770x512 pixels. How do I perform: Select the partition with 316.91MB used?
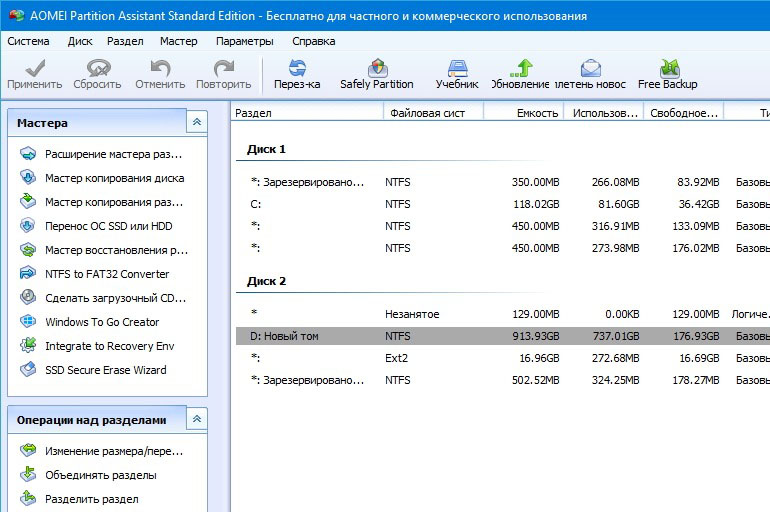[503, 226]
